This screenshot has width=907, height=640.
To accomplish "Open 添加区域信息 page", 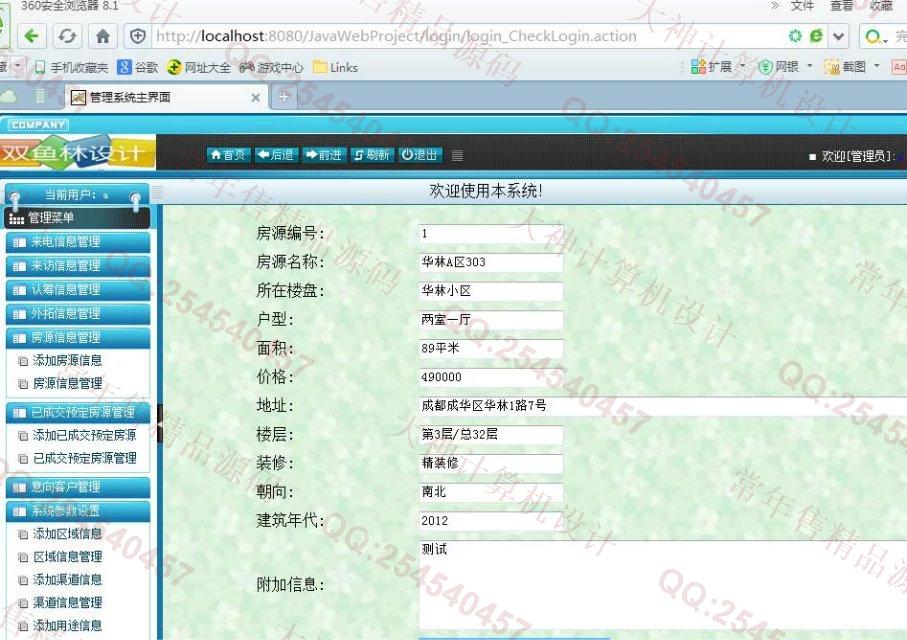I will [x=67, y=534].
